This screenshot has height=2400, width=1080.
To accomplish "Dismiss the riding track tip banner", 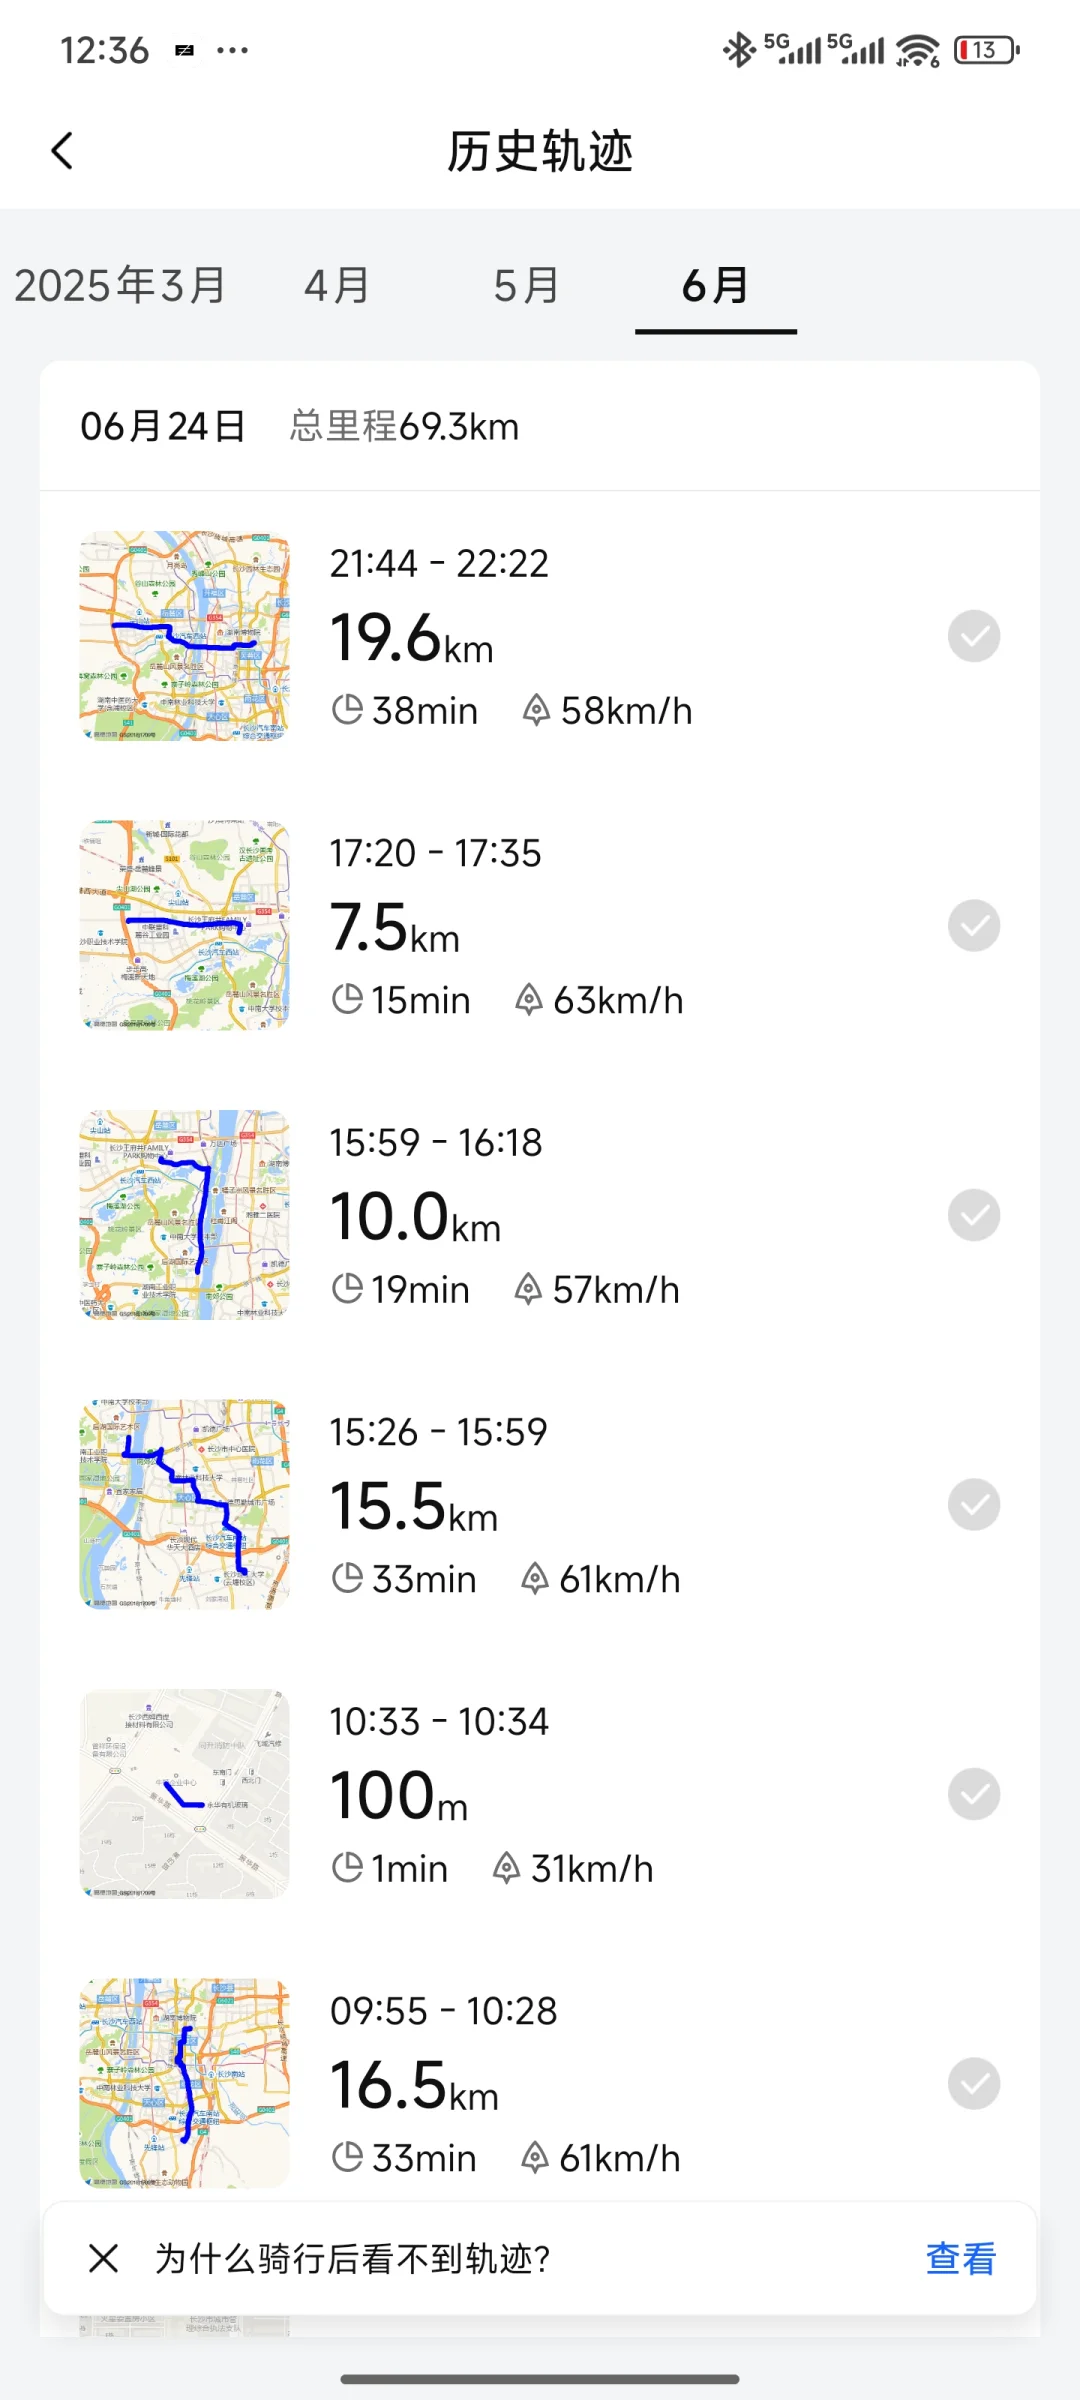I will pyautogui.click(x=104, y=2258).
